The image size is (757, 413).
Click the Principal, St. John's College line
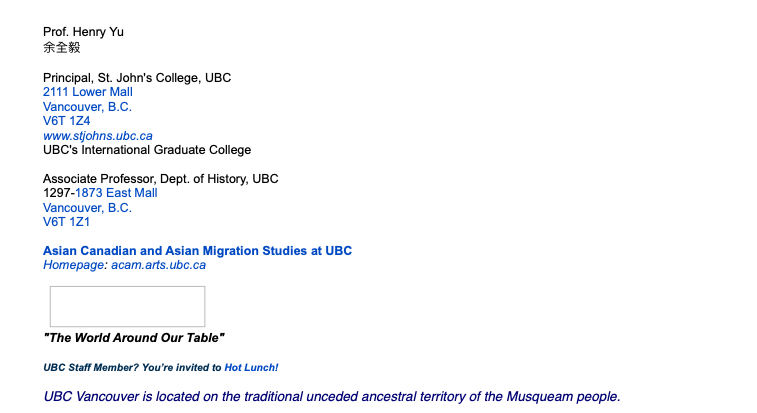click(137, 78)
